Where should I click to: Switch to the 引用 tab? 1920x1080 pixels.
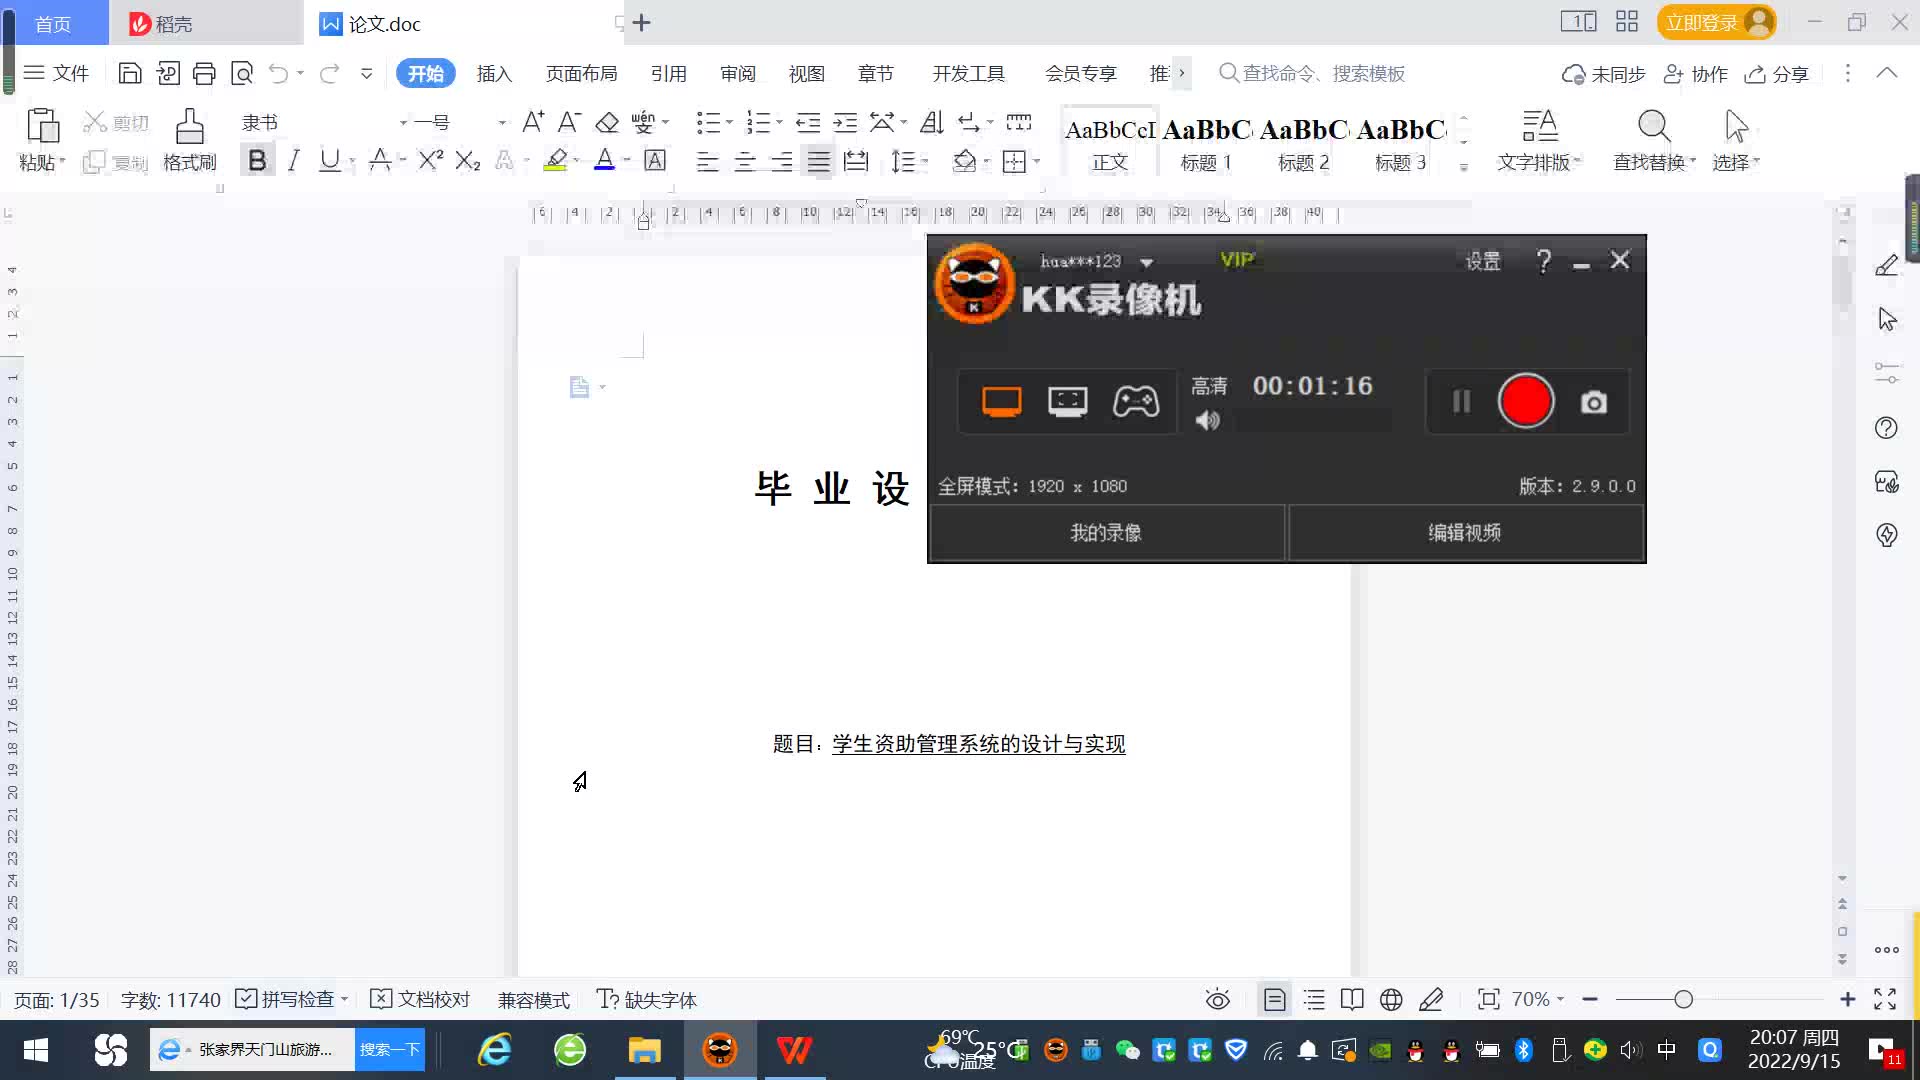668,73
